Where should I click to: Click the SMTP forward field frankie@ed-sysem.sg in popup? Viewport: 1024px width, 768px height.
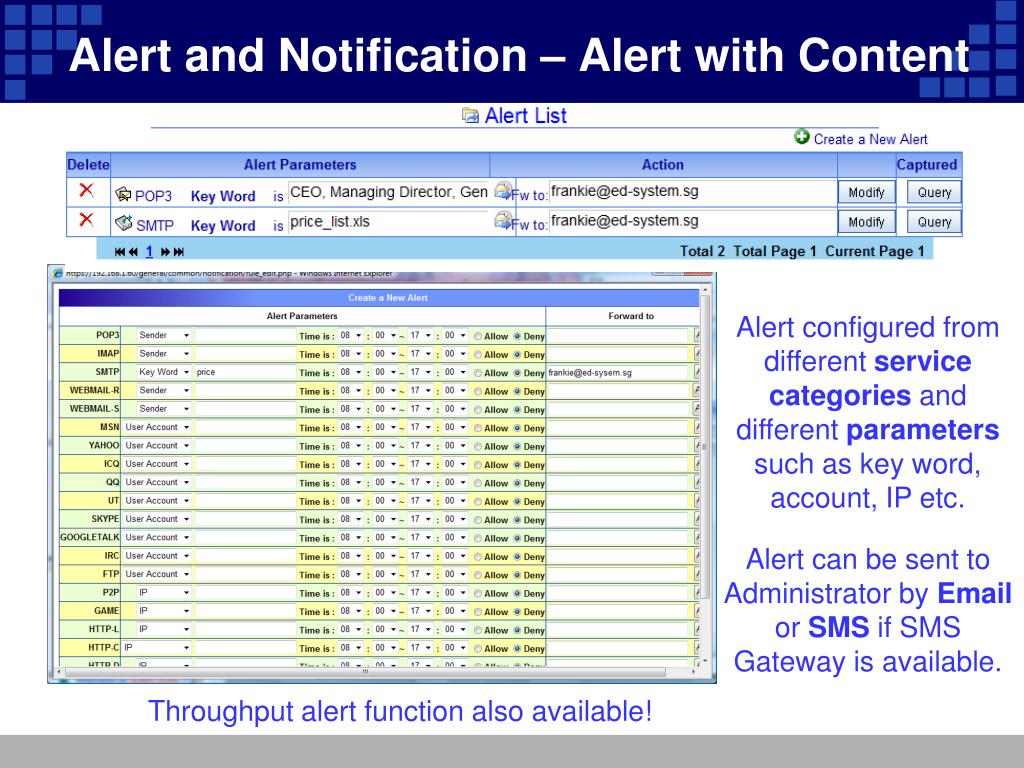619,372
